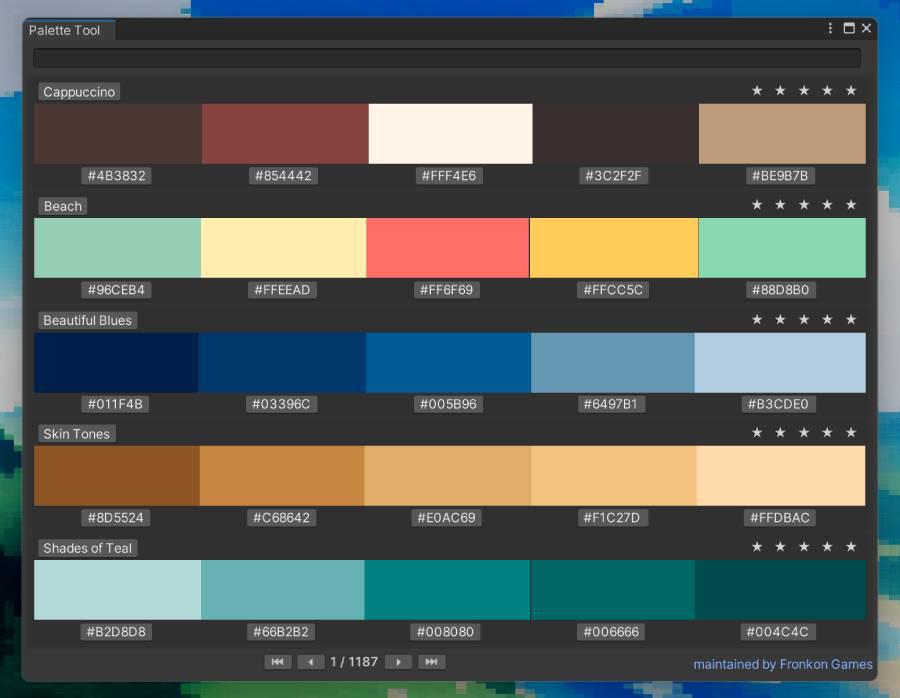Rate Beach palette four stars

coord(827,204)
